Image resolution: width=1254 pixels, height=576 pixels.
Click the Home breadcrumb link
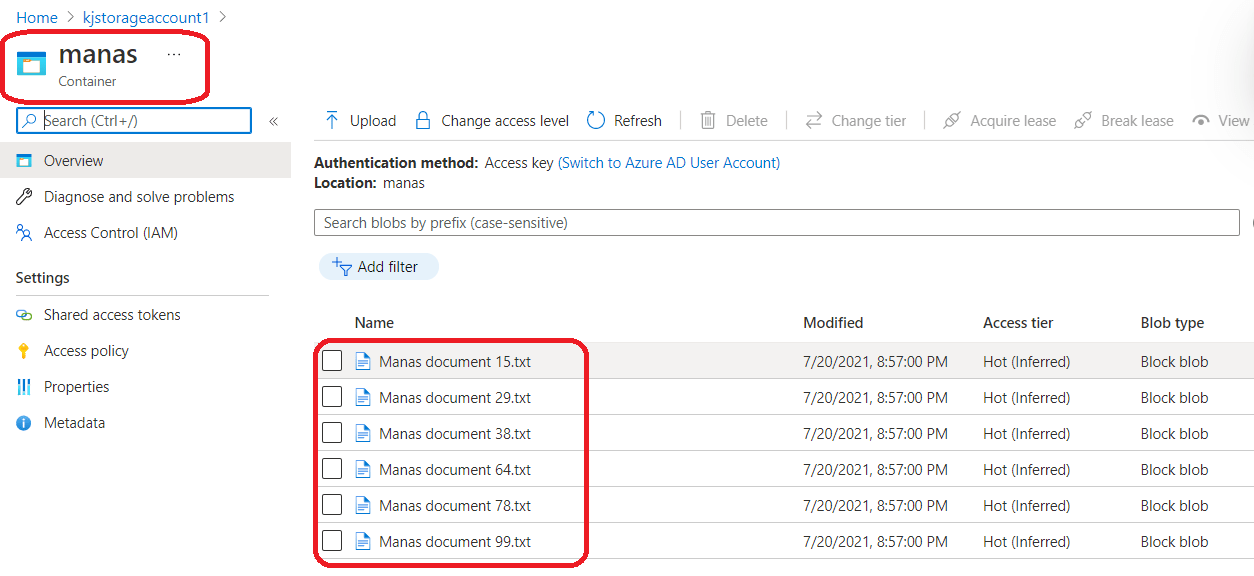pyautogui.click(x=37, y=17)
